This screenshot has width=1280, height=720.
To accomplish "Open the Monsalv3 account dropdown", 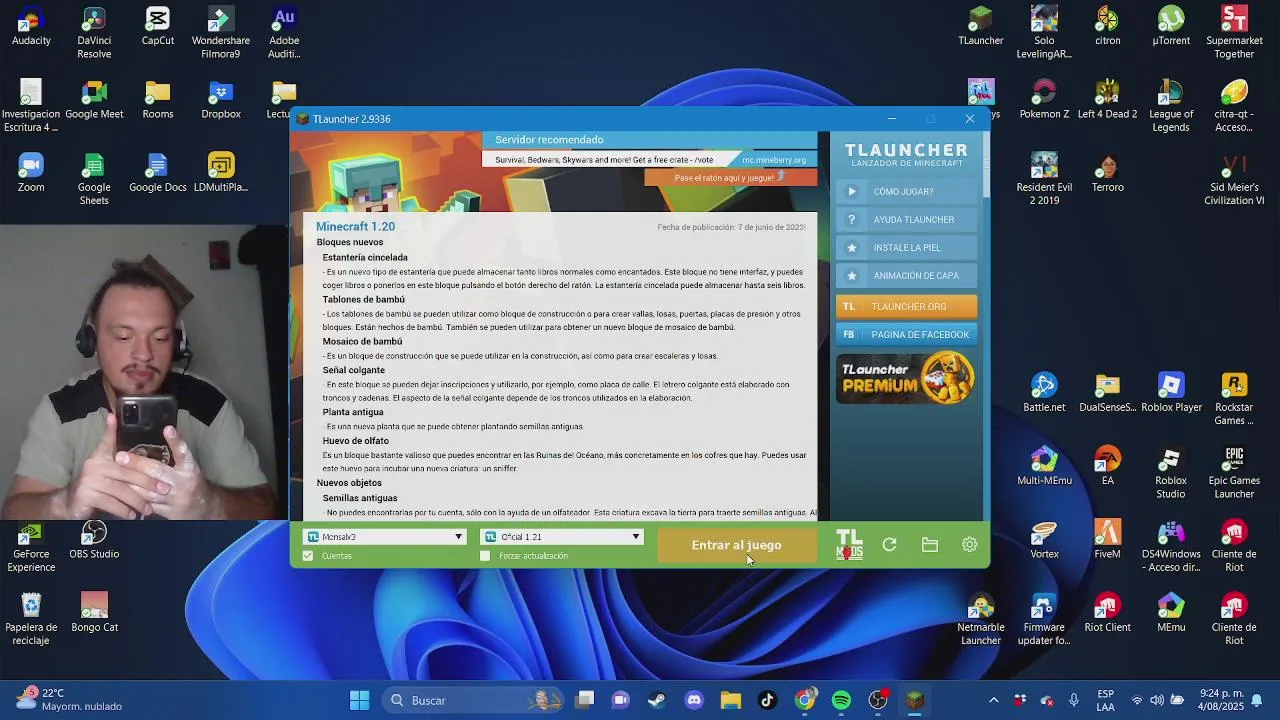I will (x=385, y=537).
